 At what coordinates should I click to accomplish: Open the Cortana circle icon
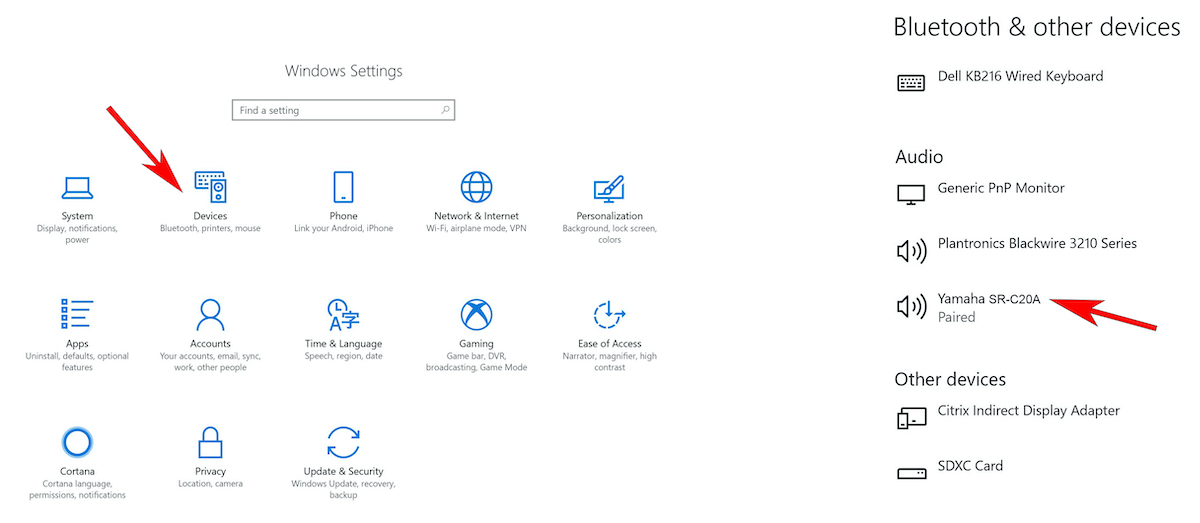[x=77, y=442]
